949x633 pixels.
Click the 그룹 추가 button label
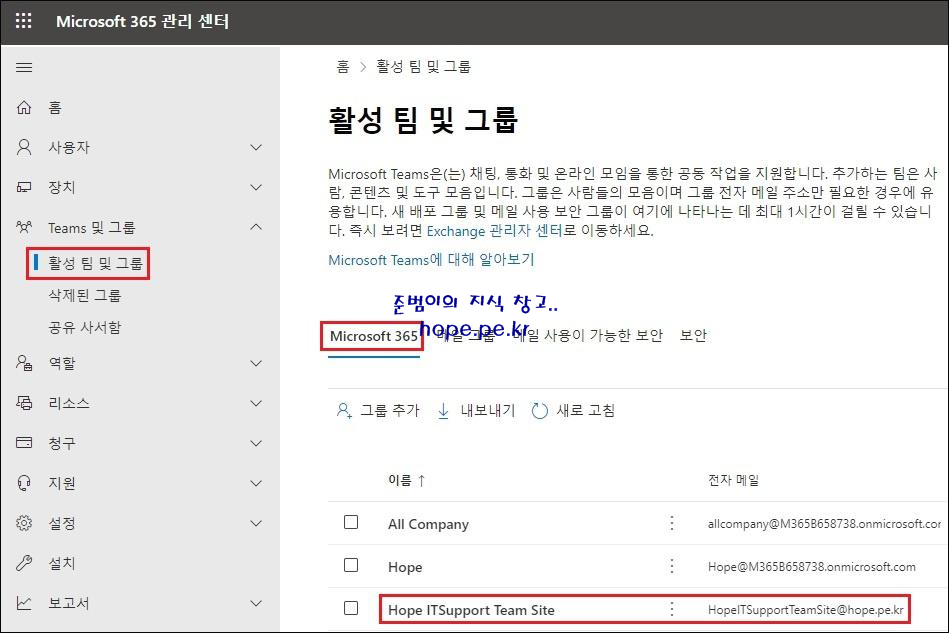click(x=390, y=411)
